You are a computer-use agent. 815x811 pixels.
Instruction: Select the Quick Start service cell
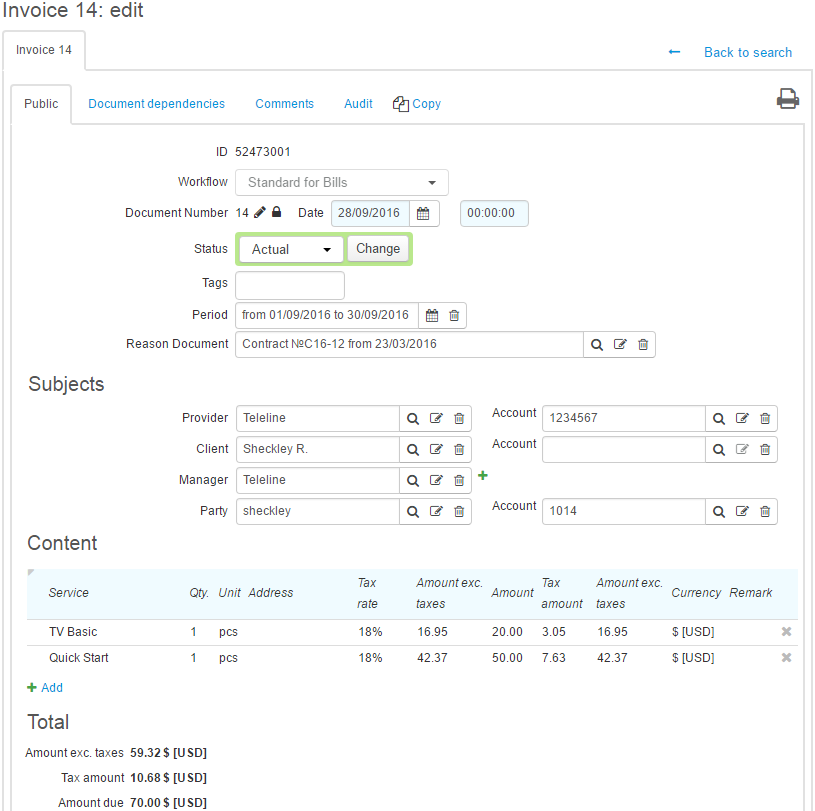(x=79, y=658)
